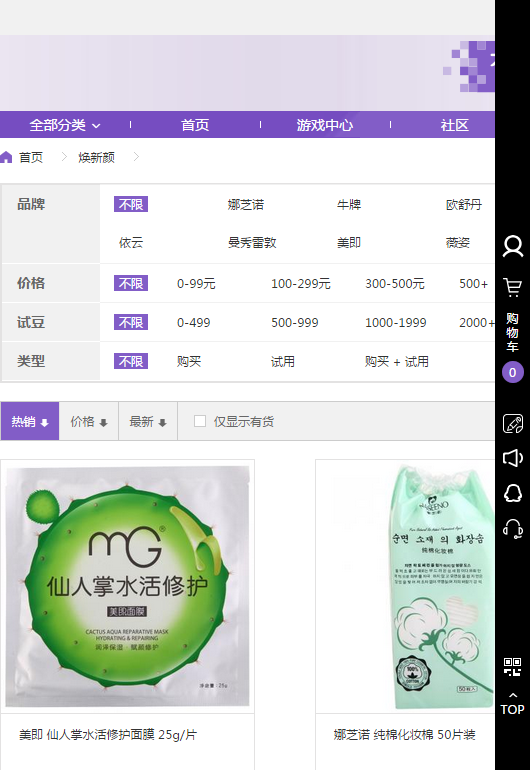Filter price 100-299元
This screenshot has width=530, height=770.
click(x=301, y=283)
